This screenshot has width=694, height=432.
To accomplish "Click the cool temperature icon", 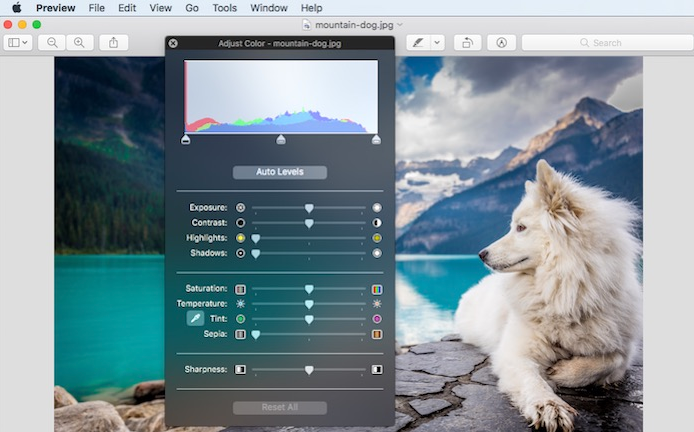I will (x=240, y=304).
